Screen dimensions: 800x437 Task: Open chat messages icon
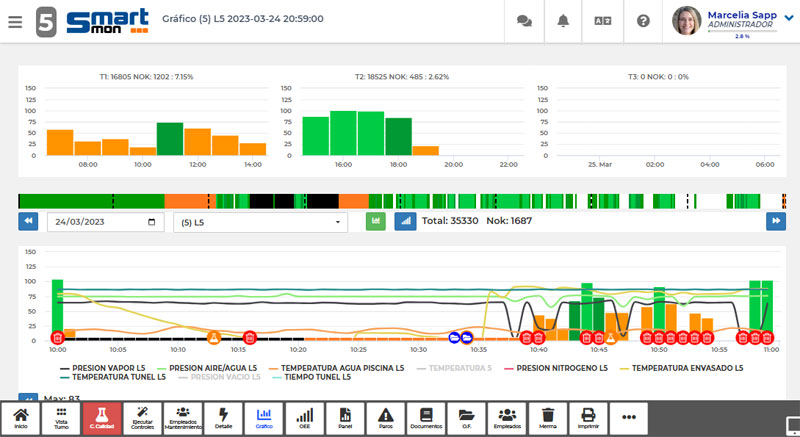tap(523, 21)
